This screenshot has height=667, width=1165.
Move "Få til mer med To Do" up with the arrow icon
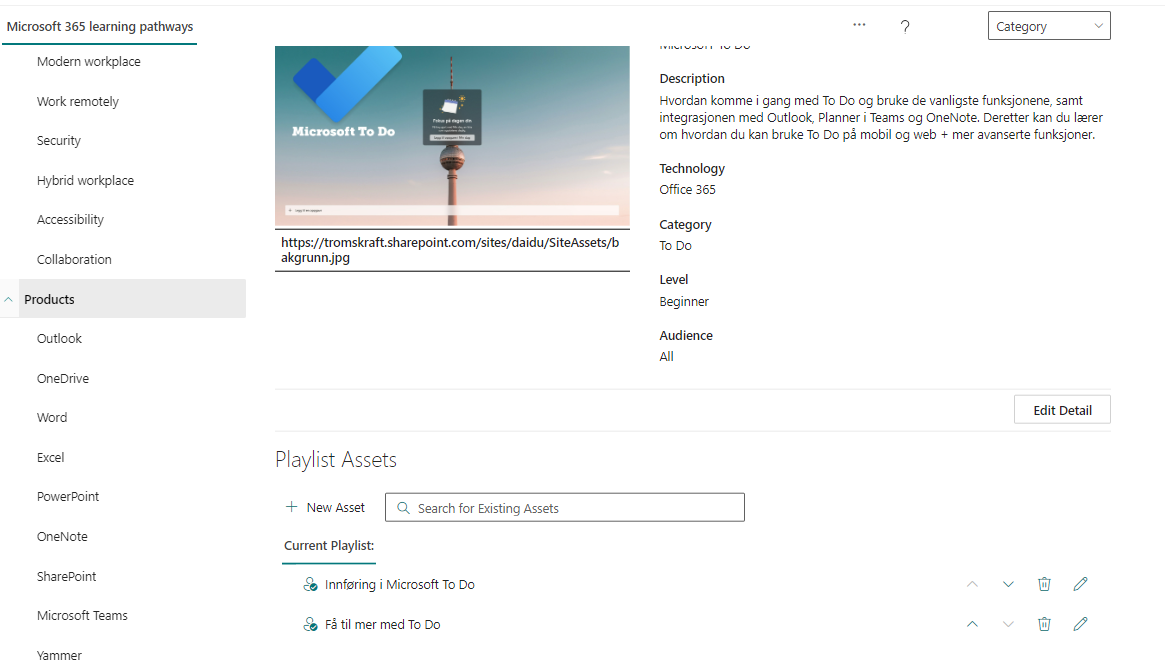[x=972, y=624]
